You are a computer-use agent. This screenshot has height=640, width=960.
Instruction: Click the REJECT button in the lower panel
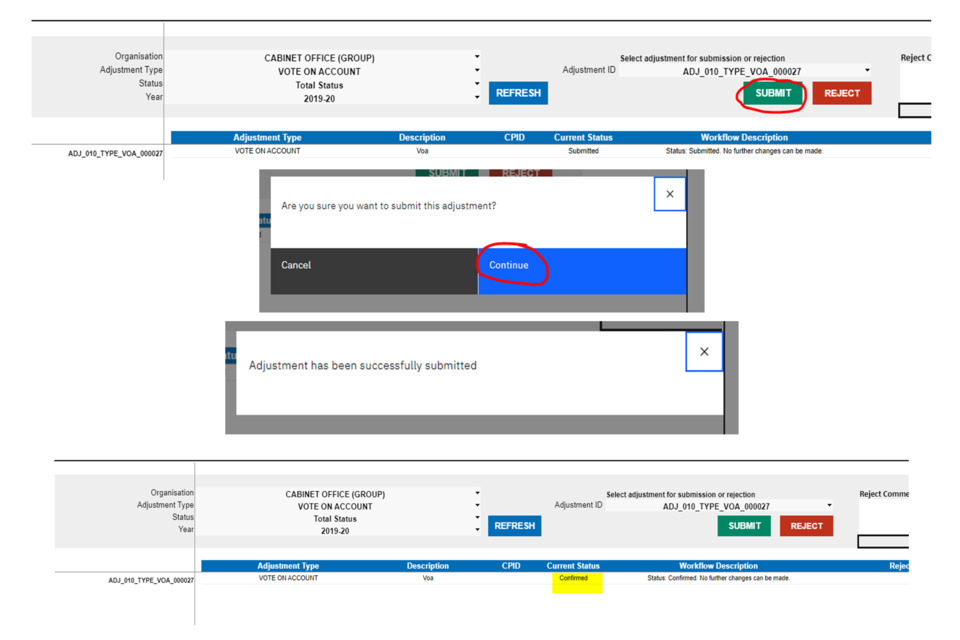coord(806,526)
